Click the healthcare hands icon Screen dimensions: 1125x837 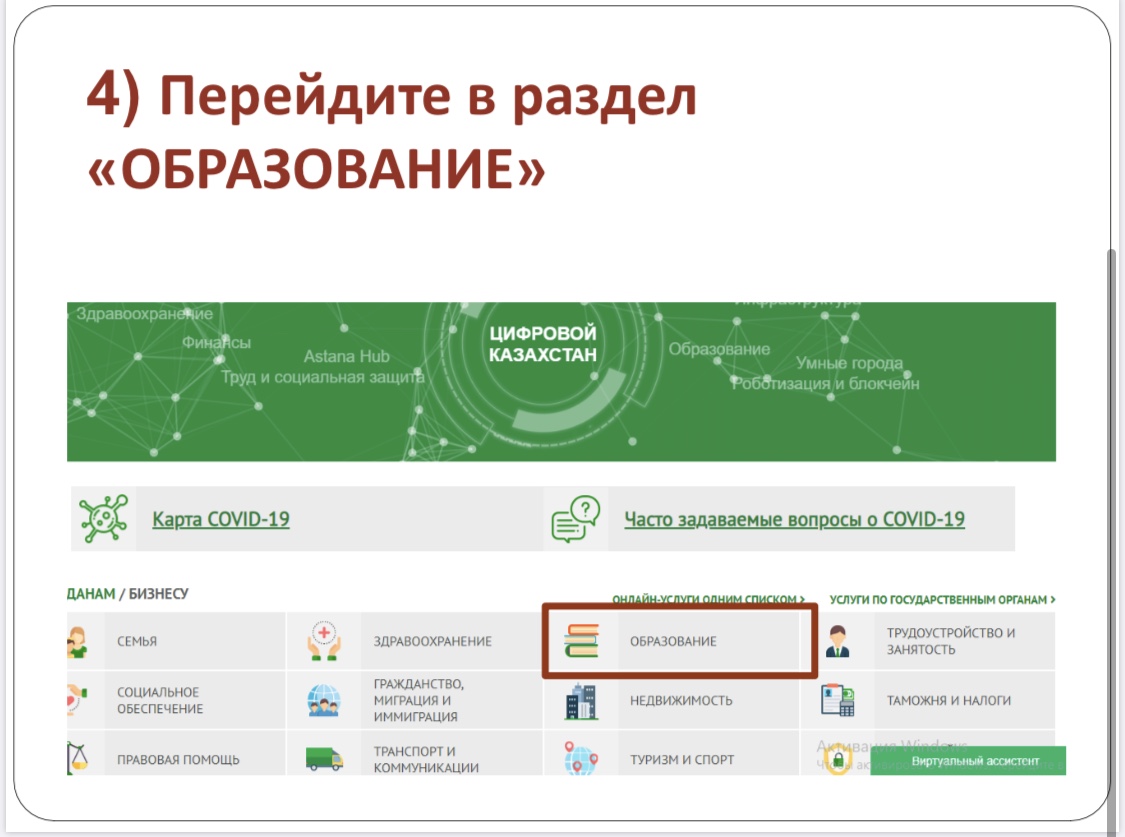tap(324, 641)
